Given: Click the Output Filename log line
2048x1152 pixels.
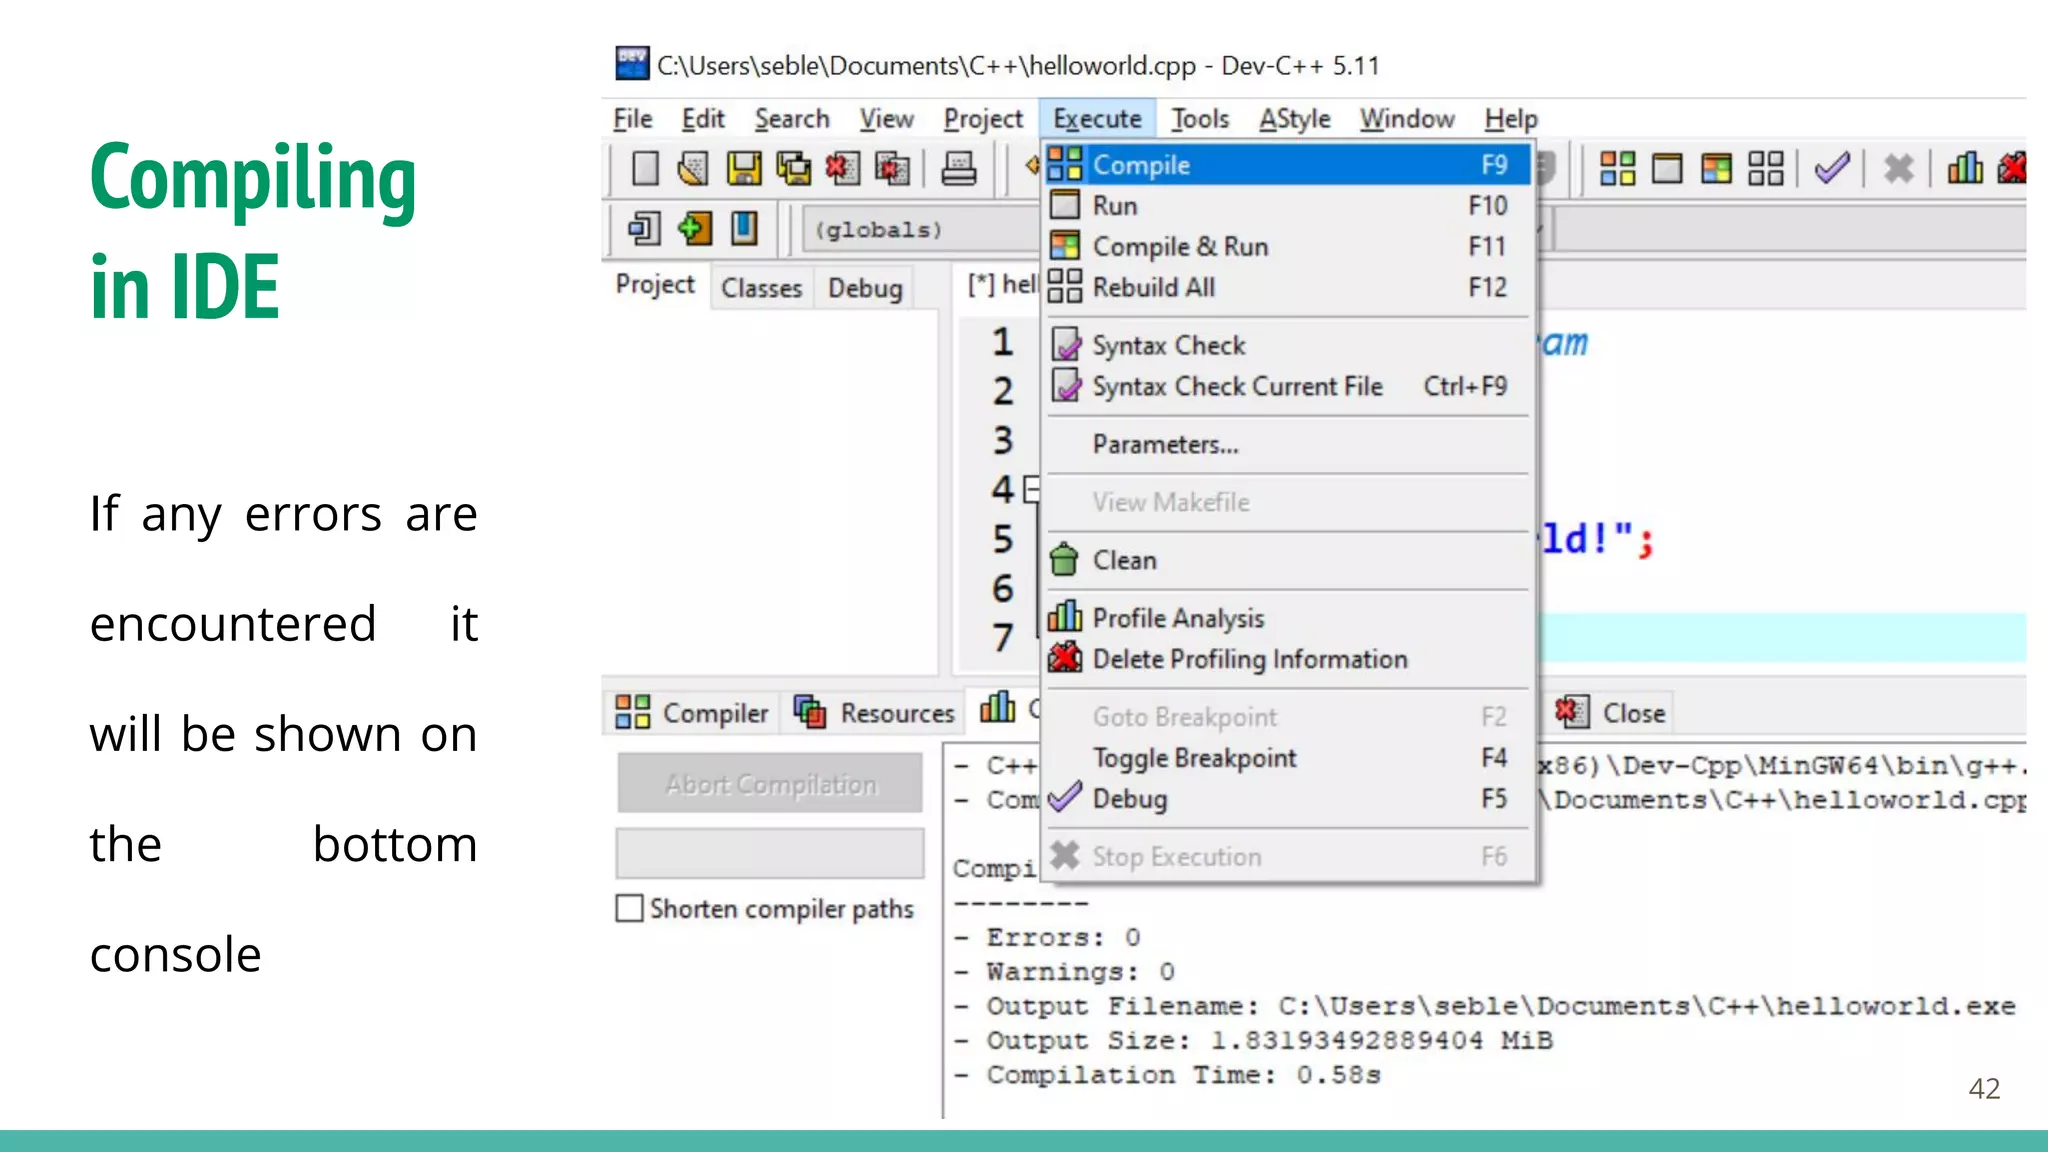Looking at the screenshot, I should [1484, 1006].
